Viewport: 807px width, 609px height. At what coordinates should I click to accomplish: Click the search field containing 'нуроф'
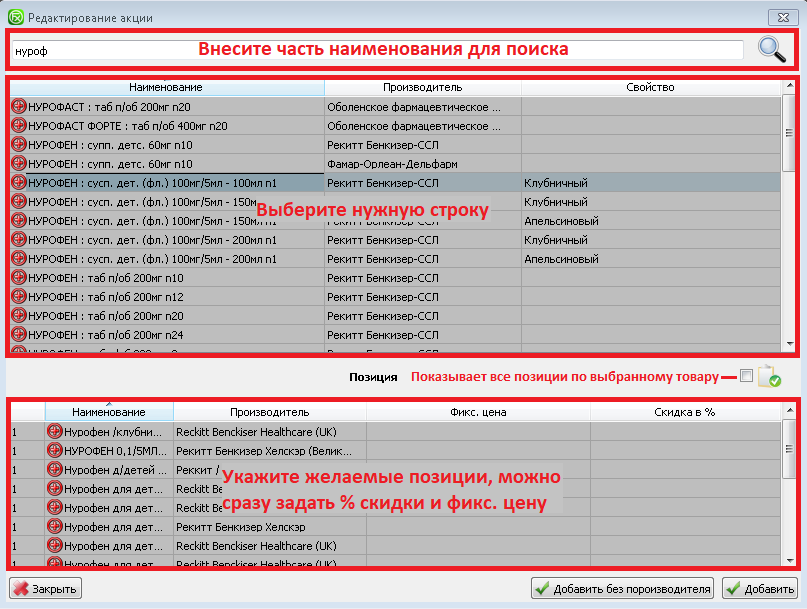[x=377, y=50]
